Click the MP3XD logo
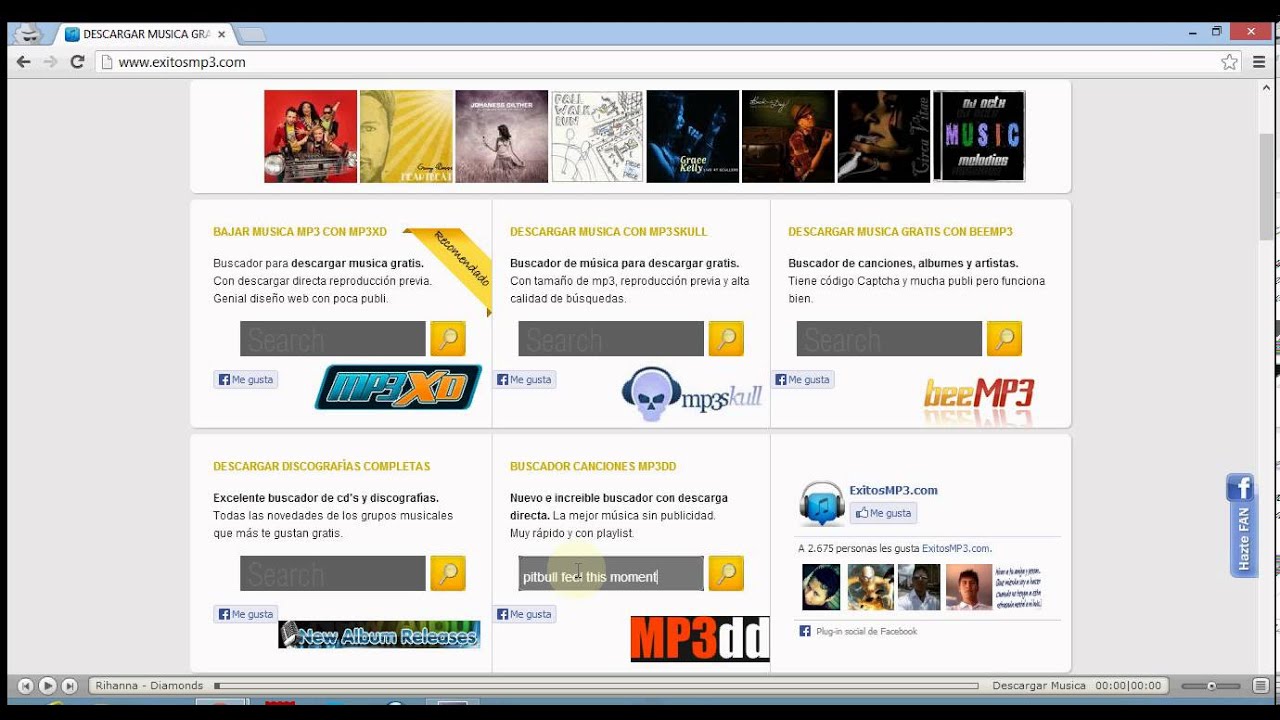 pyautogui.click(x=398, y=388)
